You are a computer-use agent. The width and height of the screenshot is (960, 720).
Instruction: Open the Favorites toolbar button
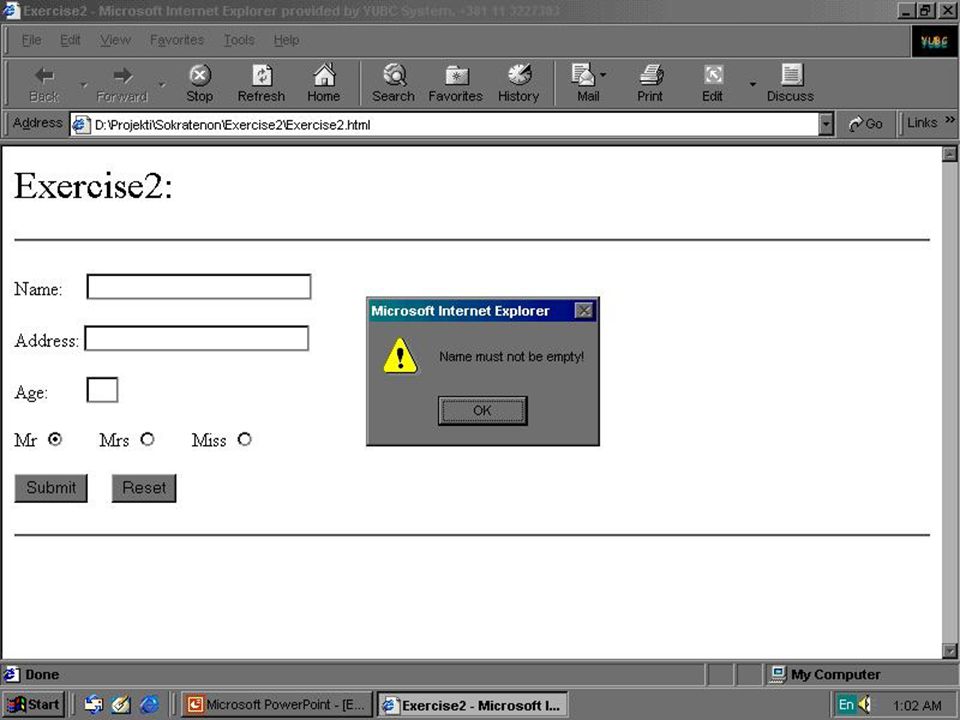456,84
